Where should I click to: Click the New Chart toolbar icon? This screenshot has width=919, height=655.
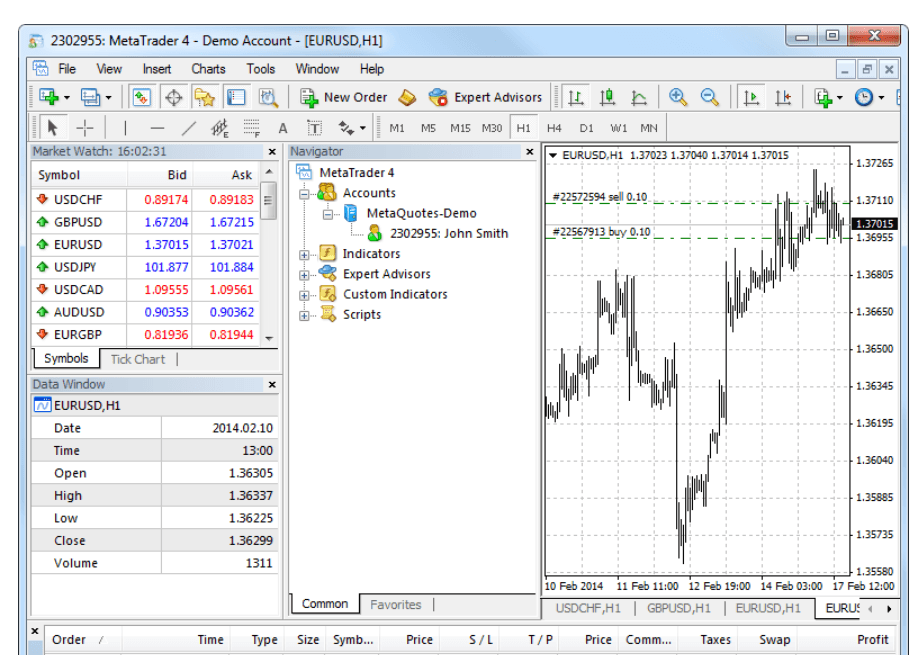pos(49,97)
